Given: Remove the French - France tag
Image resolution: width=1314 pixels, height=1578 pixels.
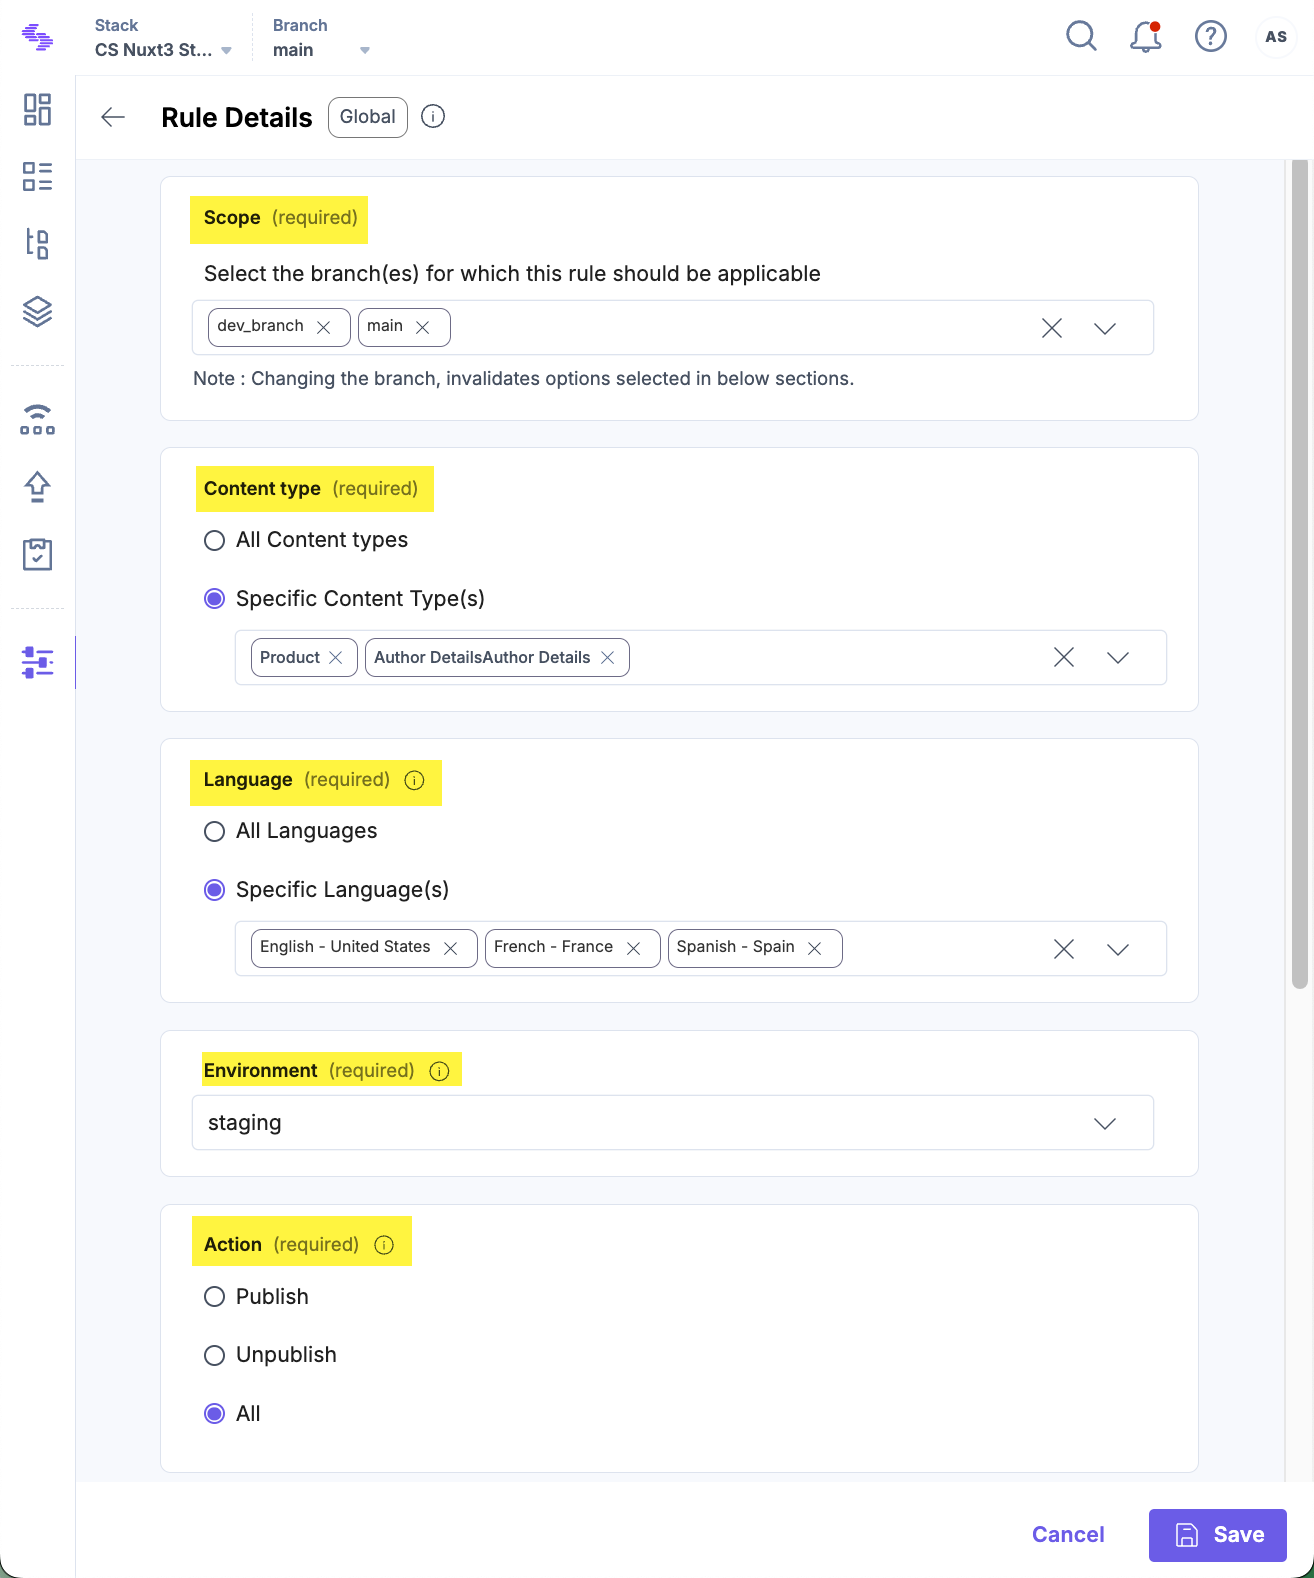Looking at the screenshot, I should 633,948.
